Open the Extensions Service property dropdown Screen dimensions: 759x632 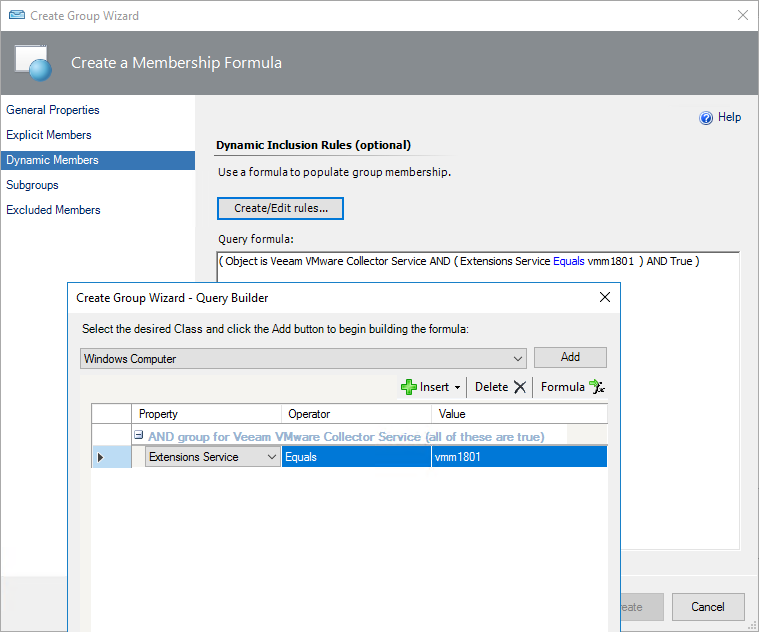[x=272, y=457]
